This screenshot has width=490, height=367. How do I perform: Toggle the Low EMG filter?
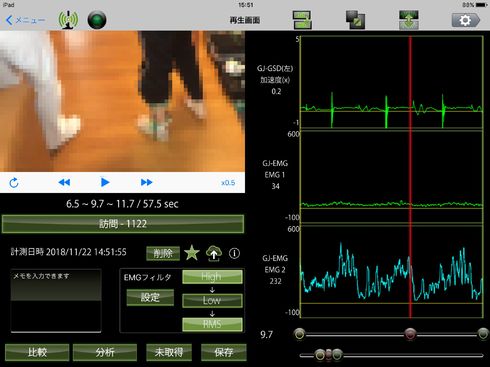tap(212, 300)
